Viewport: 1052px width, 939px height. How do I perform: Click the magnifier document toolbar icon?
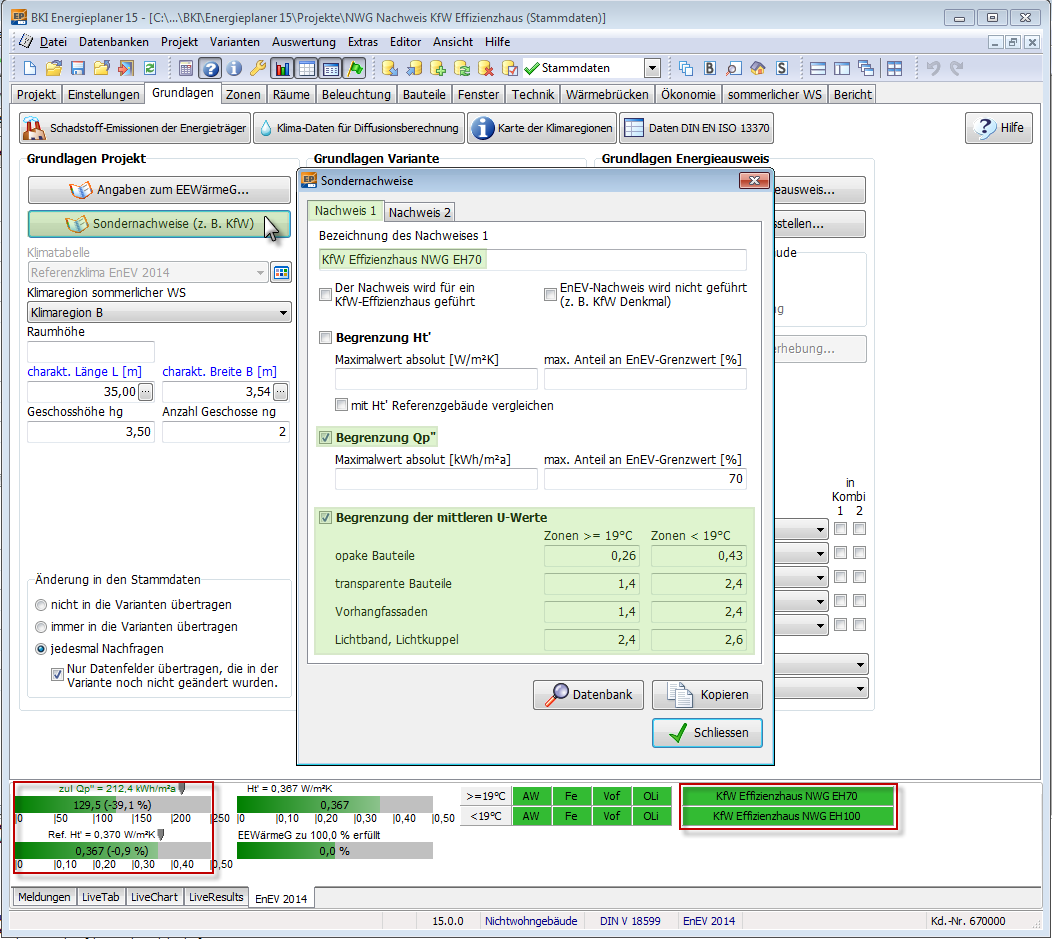point(734,68)
